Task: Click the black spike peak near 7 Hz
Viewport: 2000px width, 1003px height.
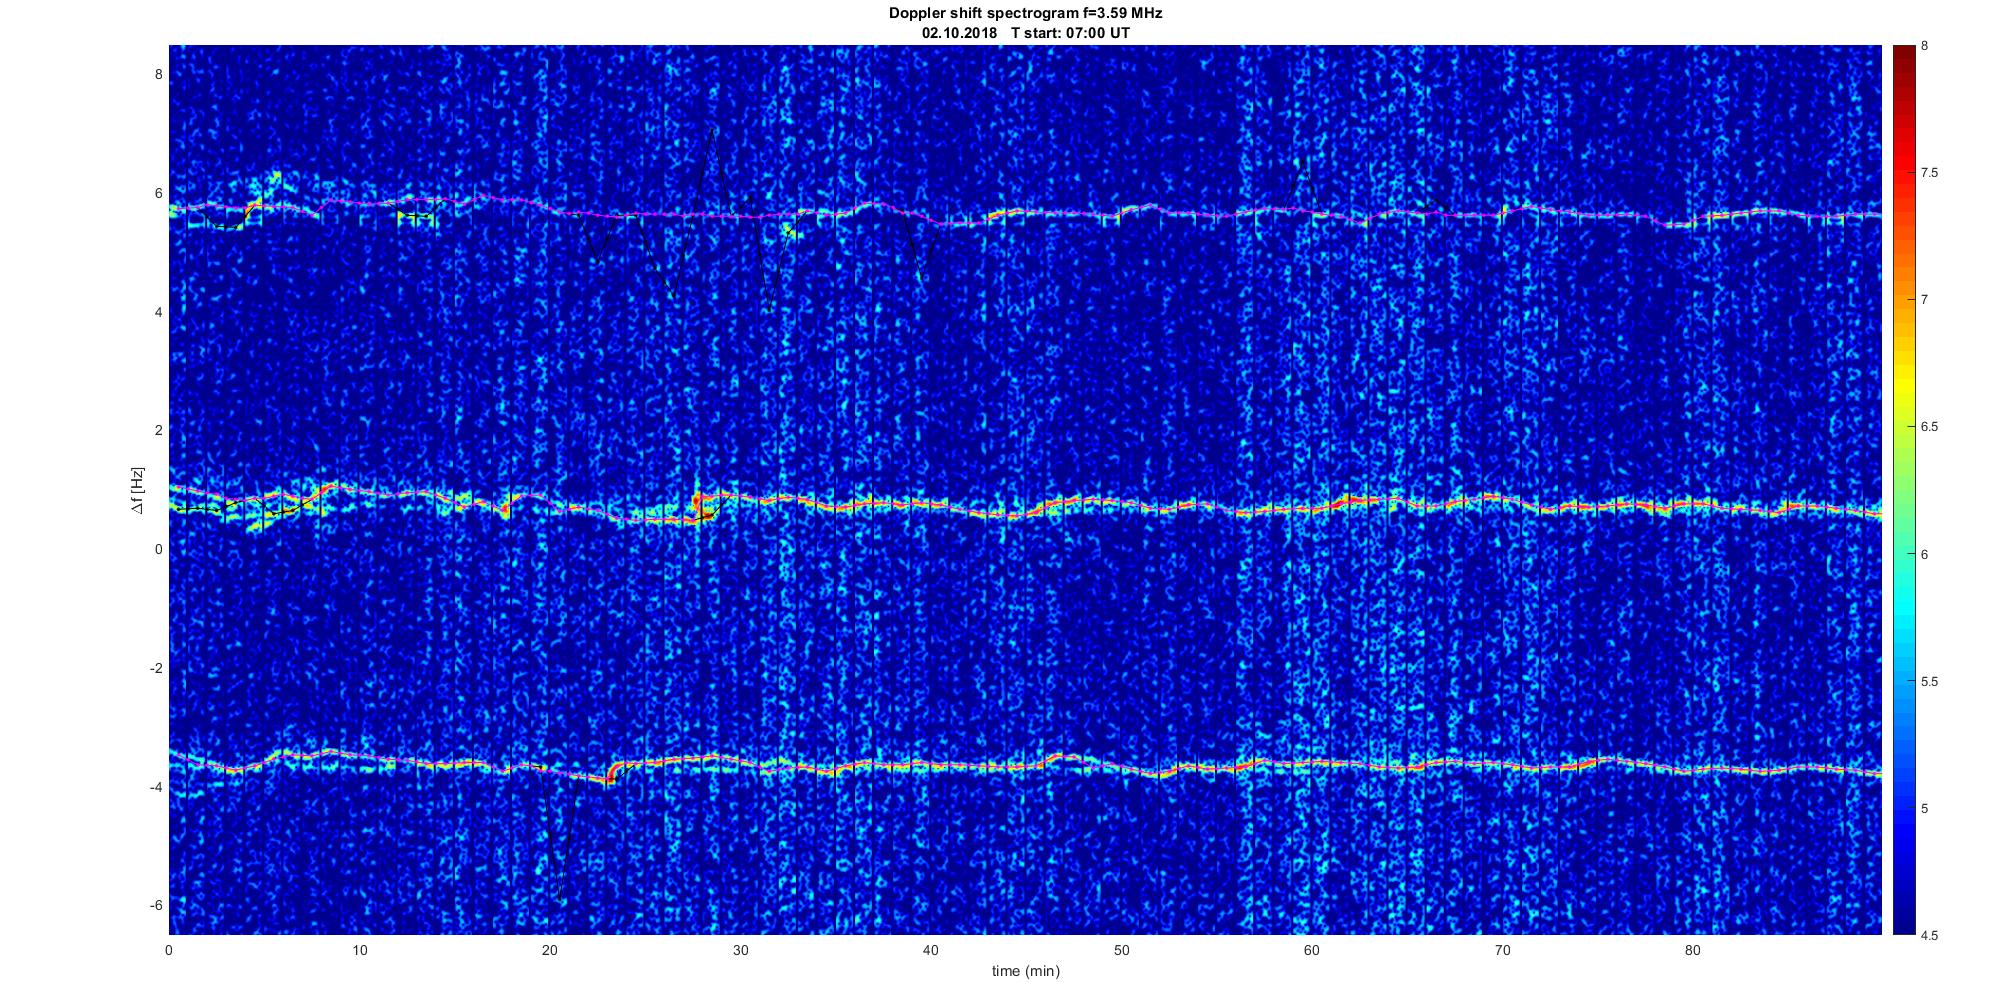Action: coord(711,129)
